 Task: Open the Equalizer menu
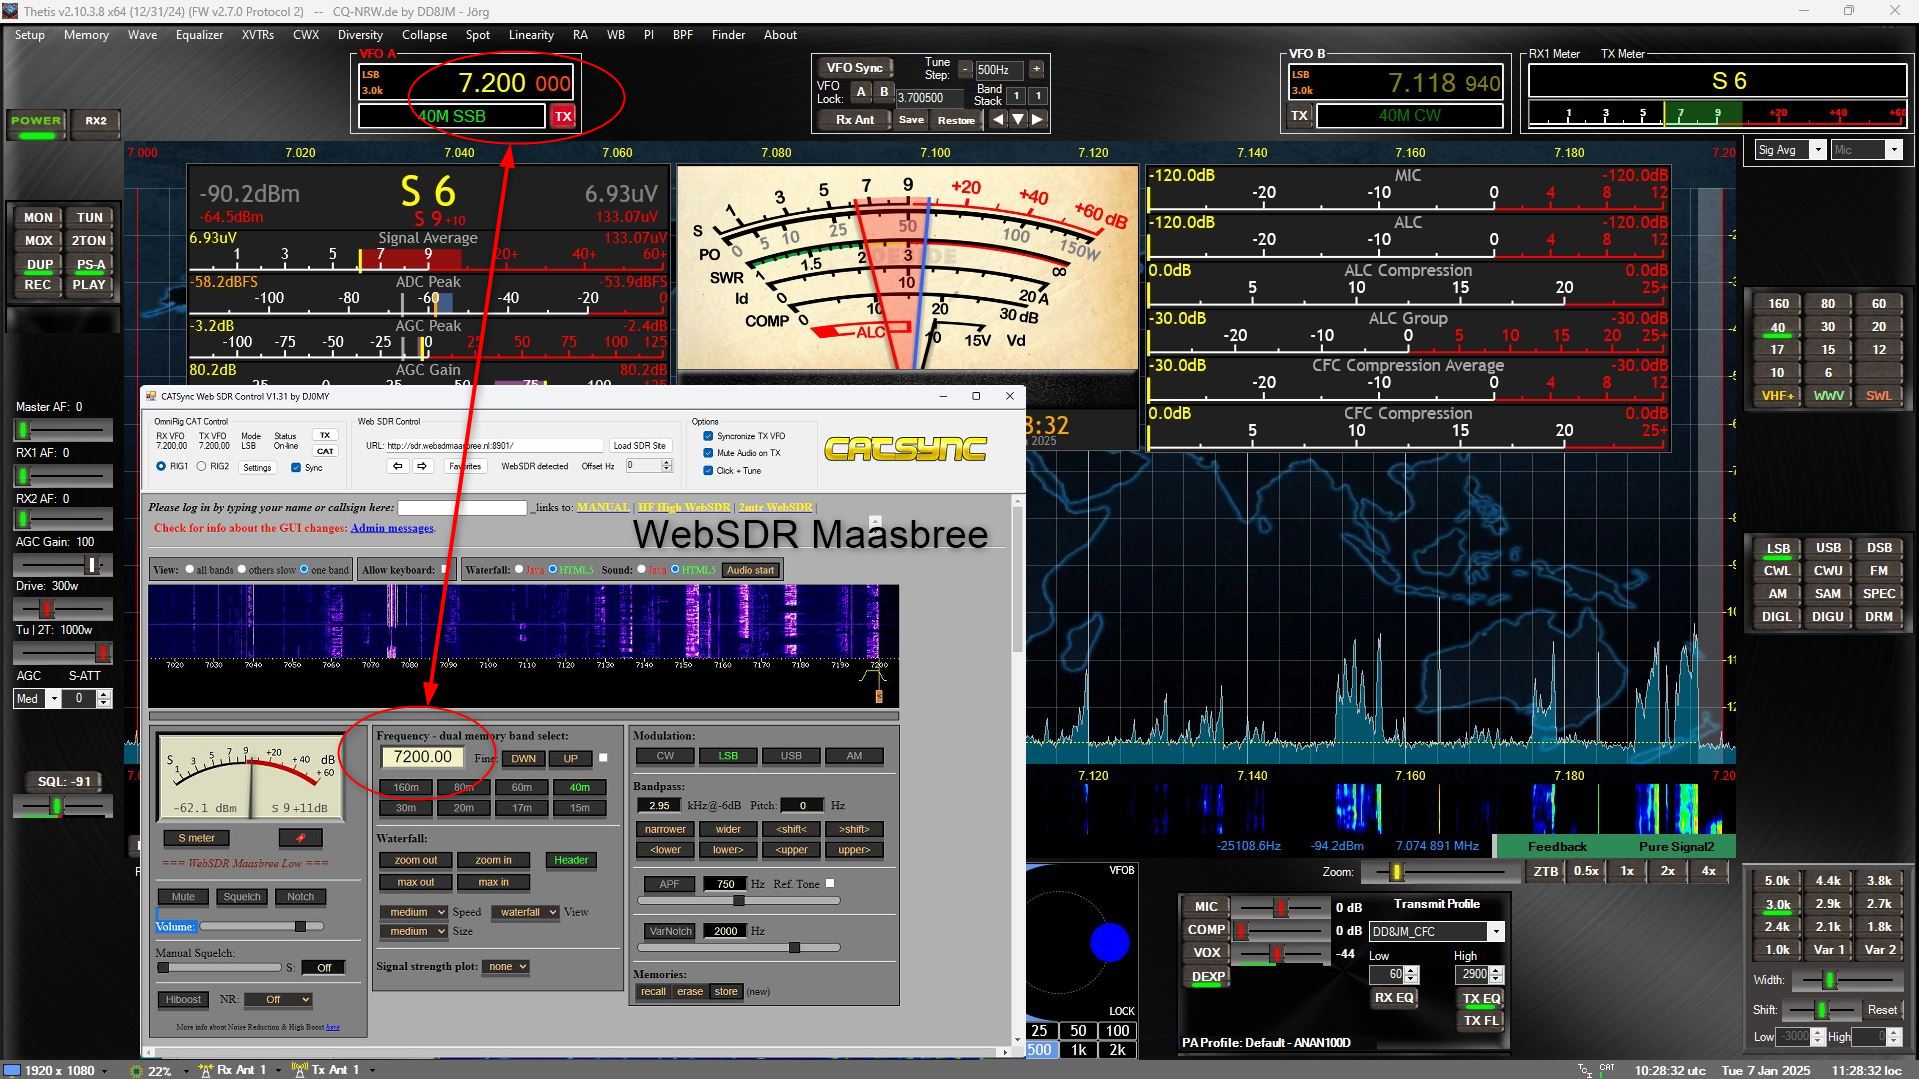coord(199,35)
